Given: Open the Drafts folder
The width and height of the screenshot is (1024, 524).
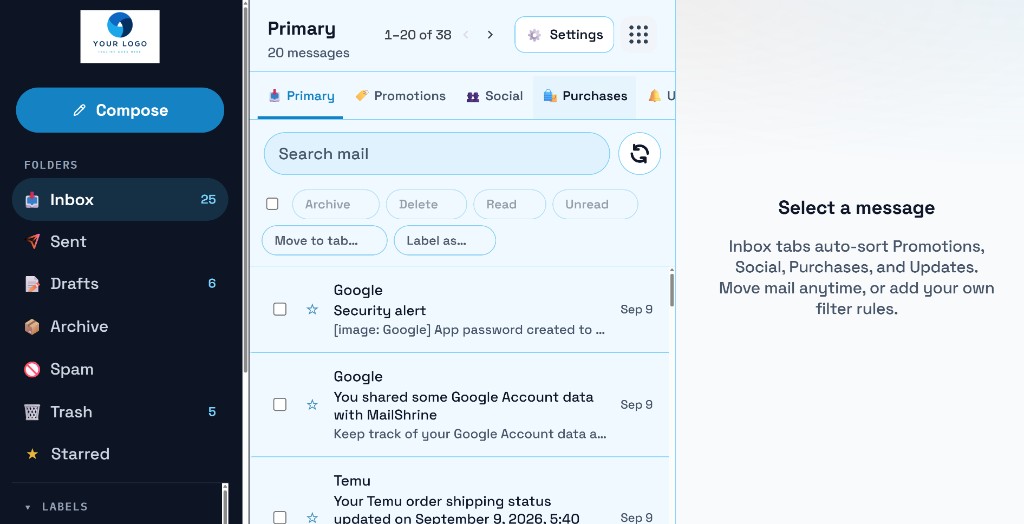Looking at the screenshot, I should pos(120,284).
